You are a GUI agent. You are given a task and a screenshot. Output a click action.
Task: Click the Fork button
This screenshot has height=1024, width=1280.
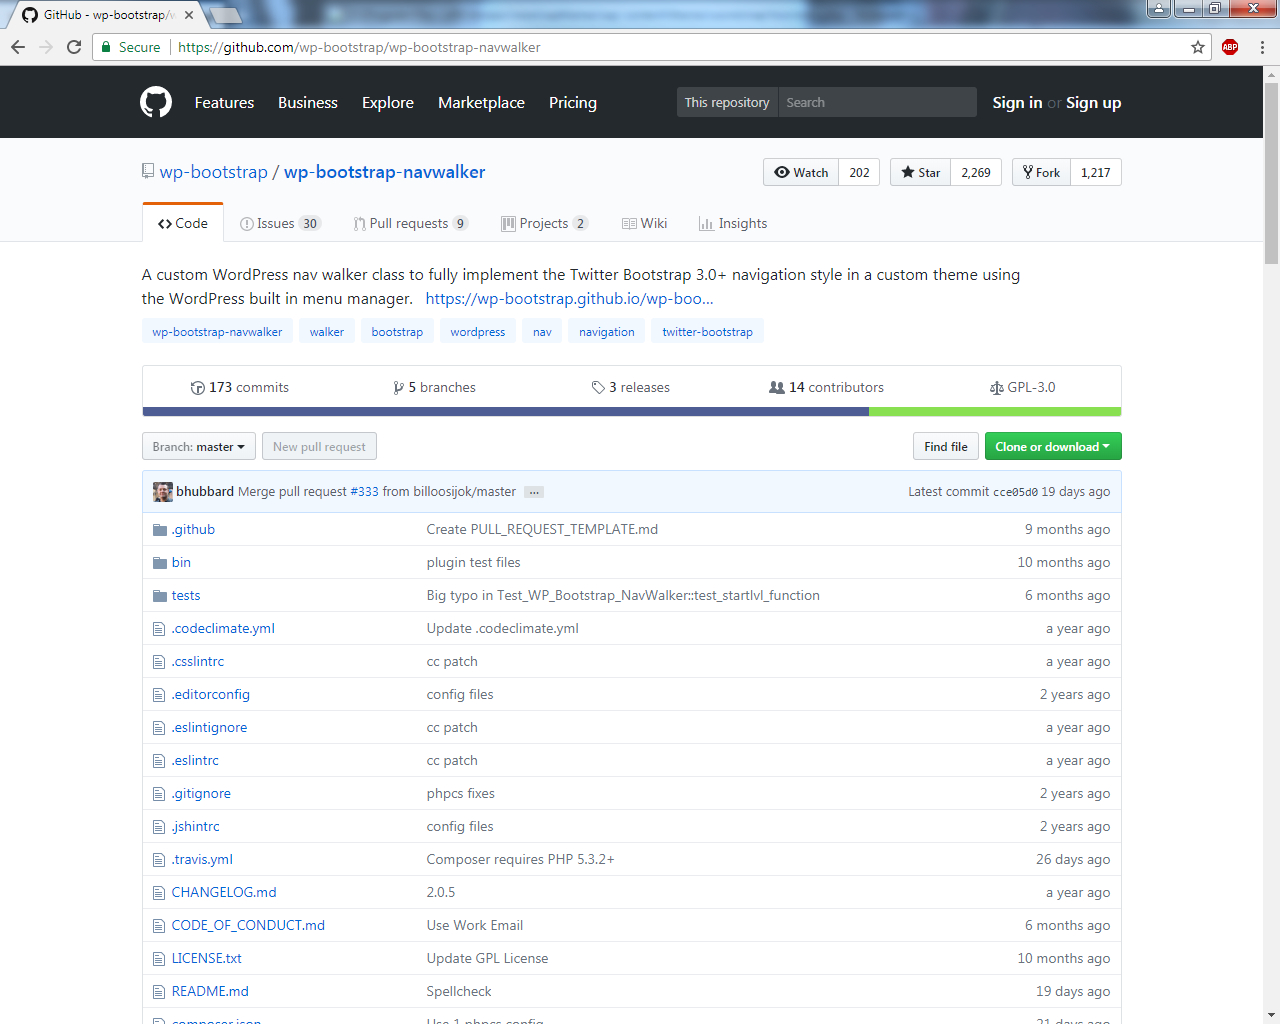1041,172
